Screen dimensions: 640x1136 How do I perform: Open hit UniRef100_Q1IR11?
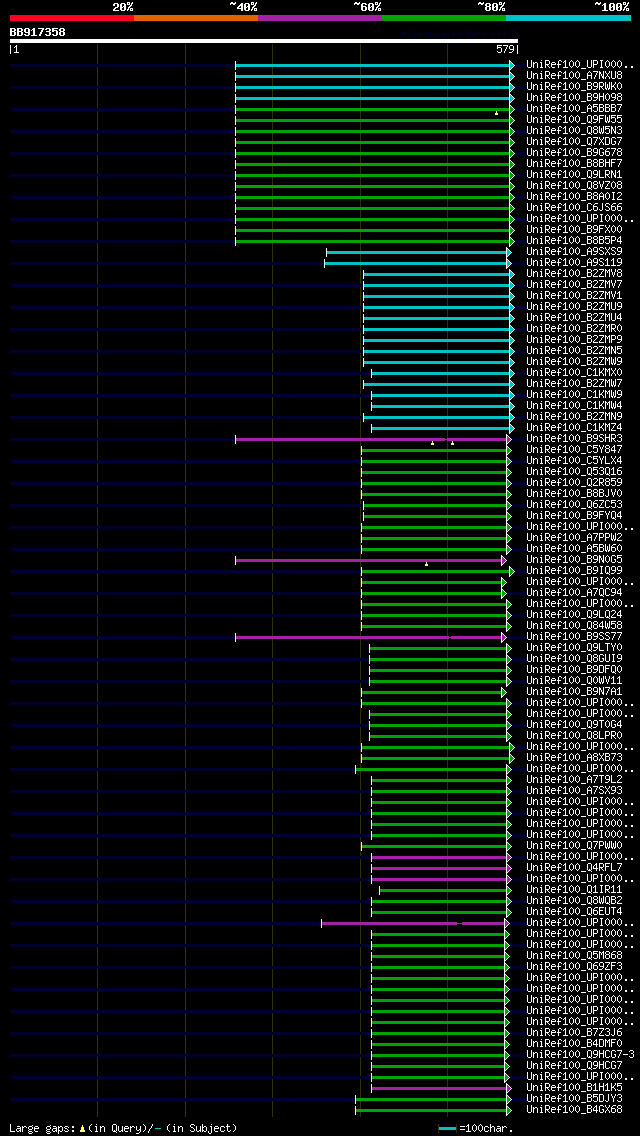pos(574,890)
